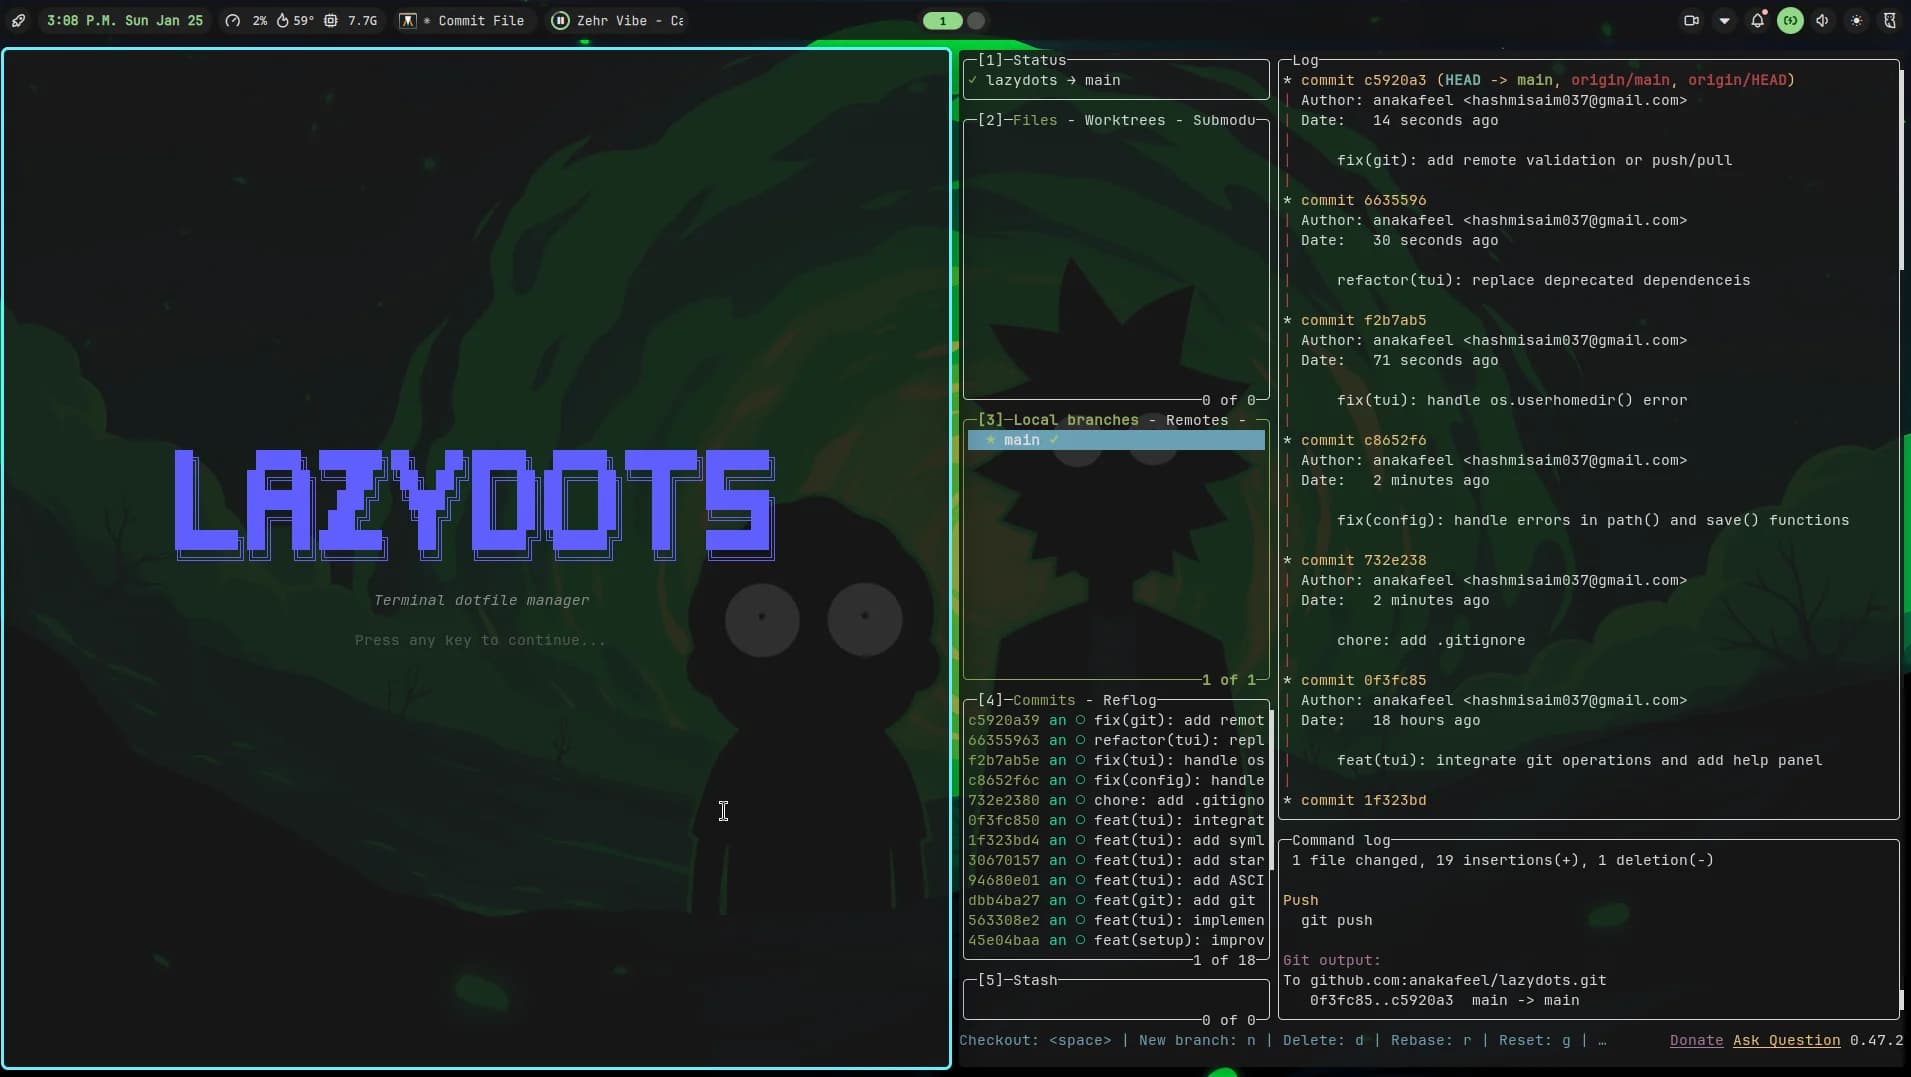
Task: Click the lazydots → main status line
Action: click(x=1052, y=80)
